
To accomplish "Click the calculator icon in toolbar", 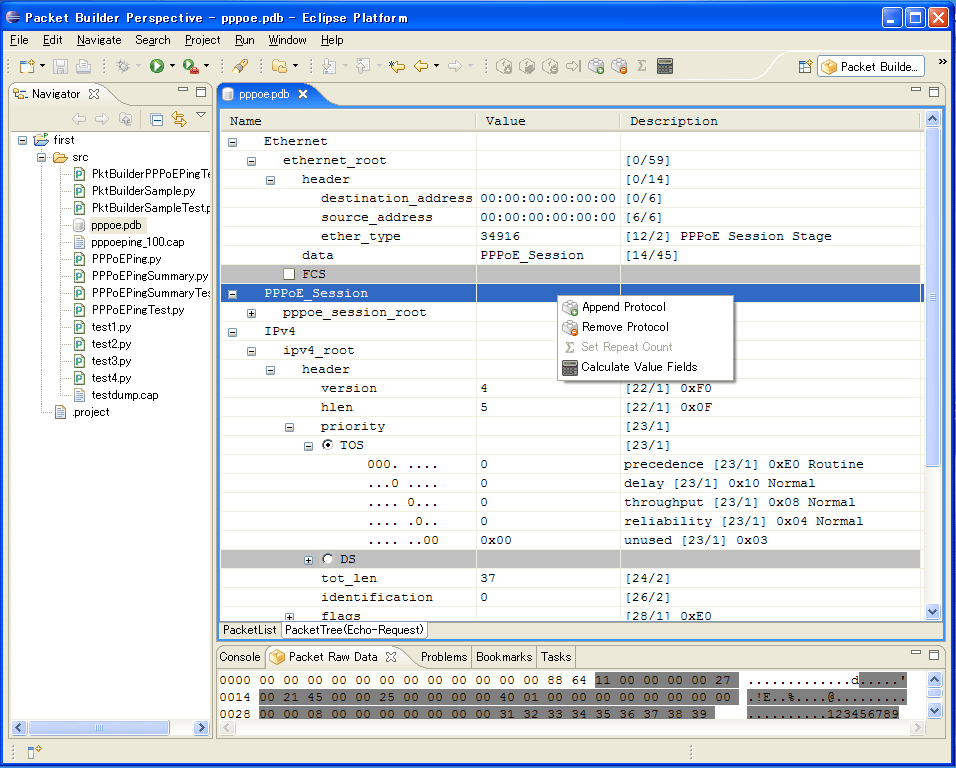I will click(x=665, y=66).
